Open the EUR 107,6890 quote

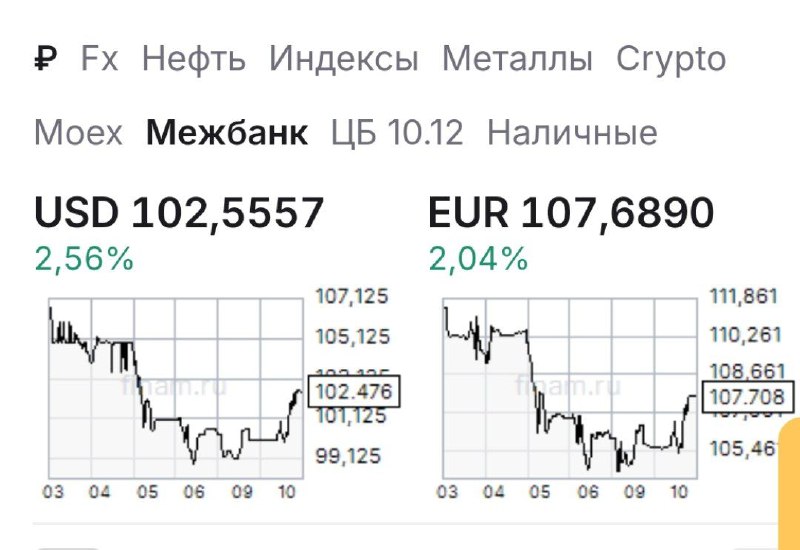click(x=570, y=213)
